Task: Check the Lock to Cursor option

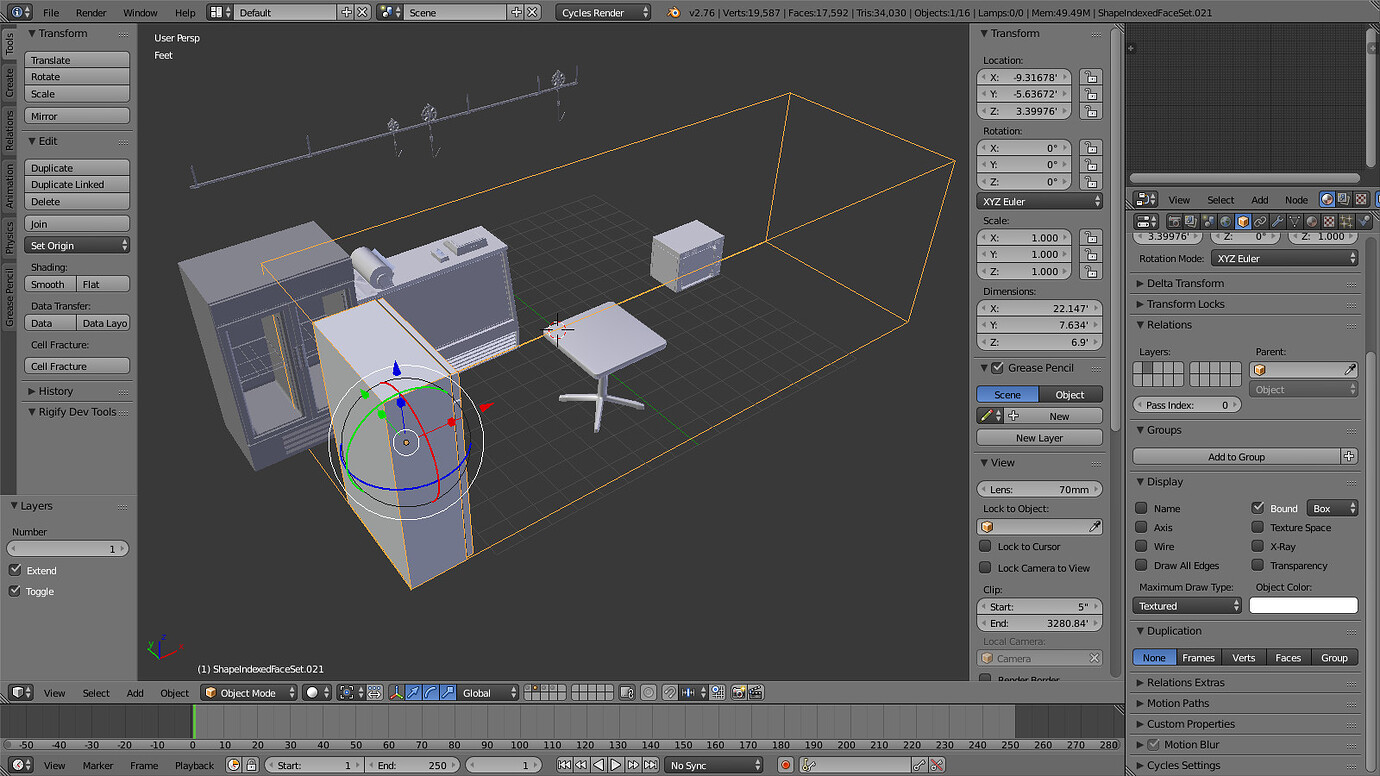Action: coord(985,546)
